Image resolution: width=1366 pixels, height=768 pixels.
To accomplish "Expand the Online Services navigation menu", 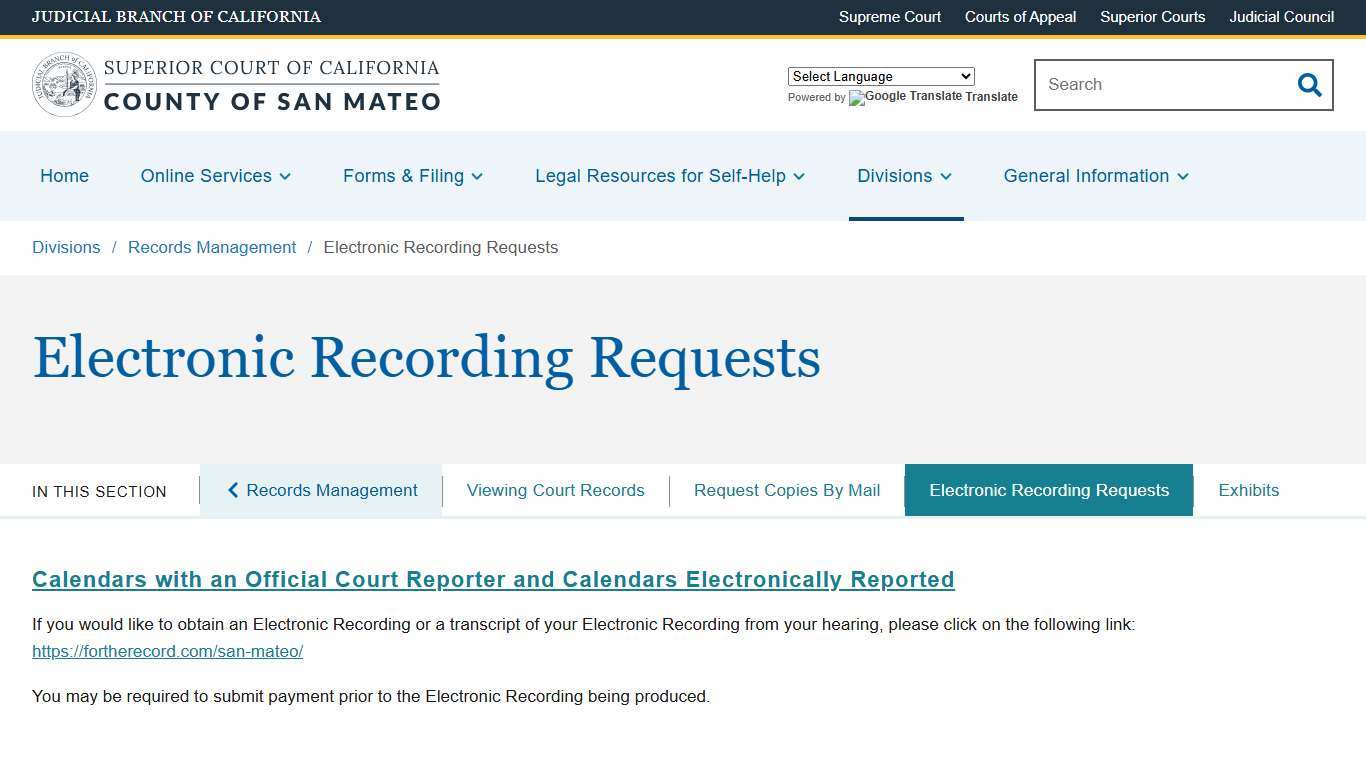I will (206, 176).
